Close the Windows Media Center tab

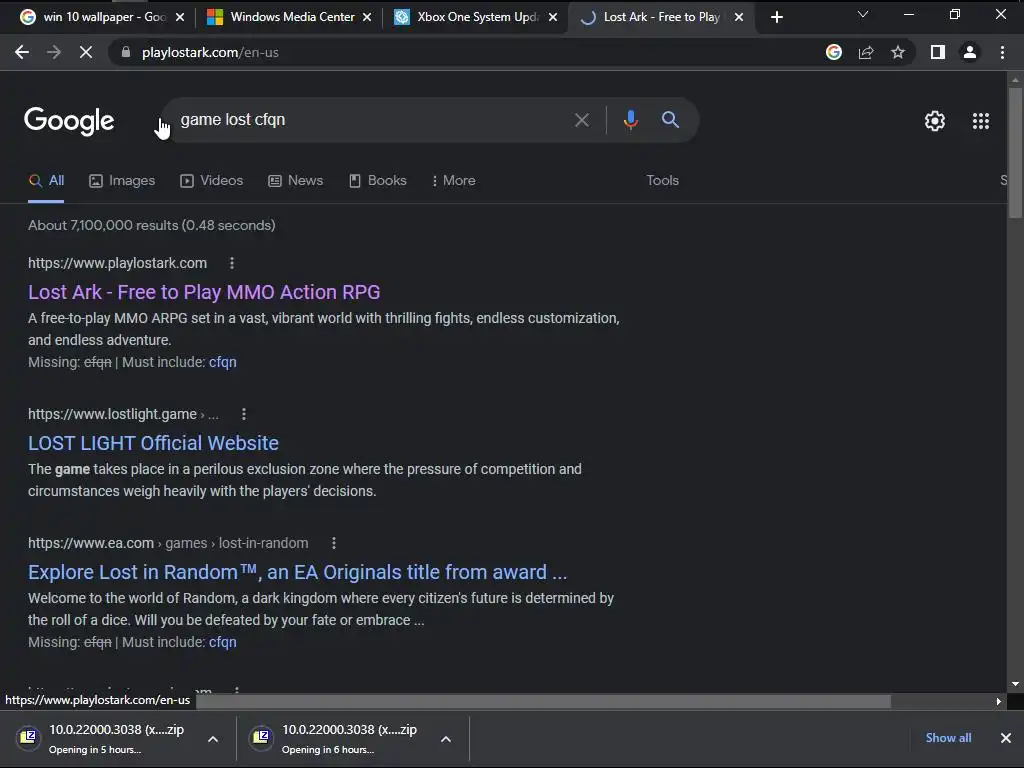point(367,17)
